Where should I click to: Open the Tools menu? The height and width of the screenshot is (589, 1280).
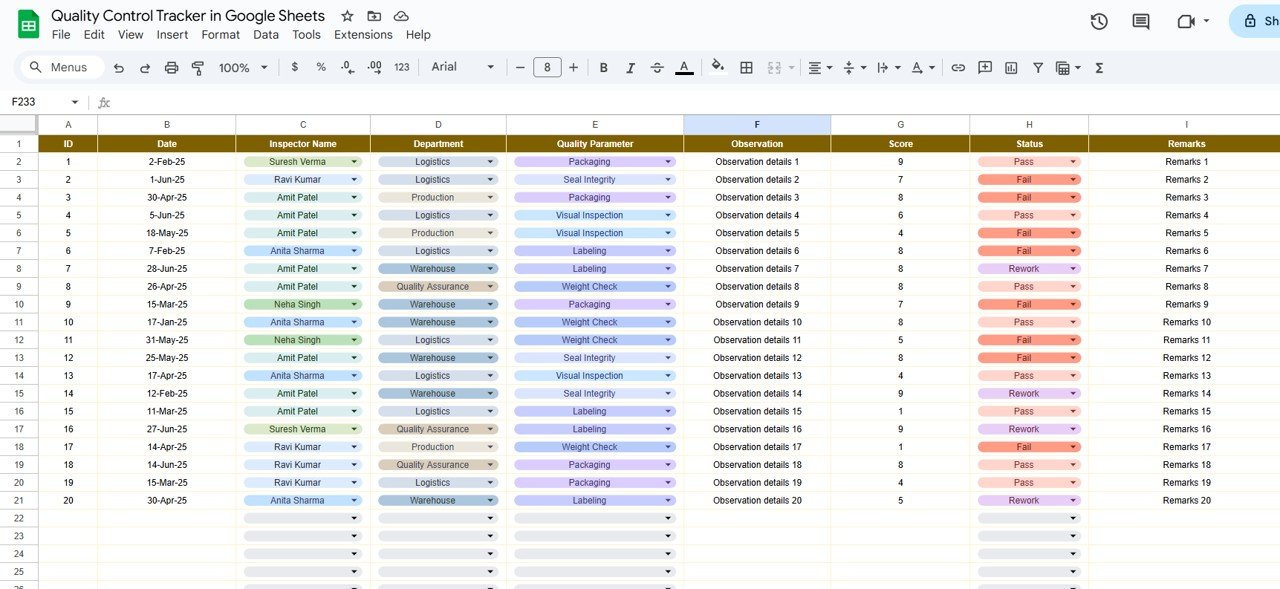click(x=307, y=35)
